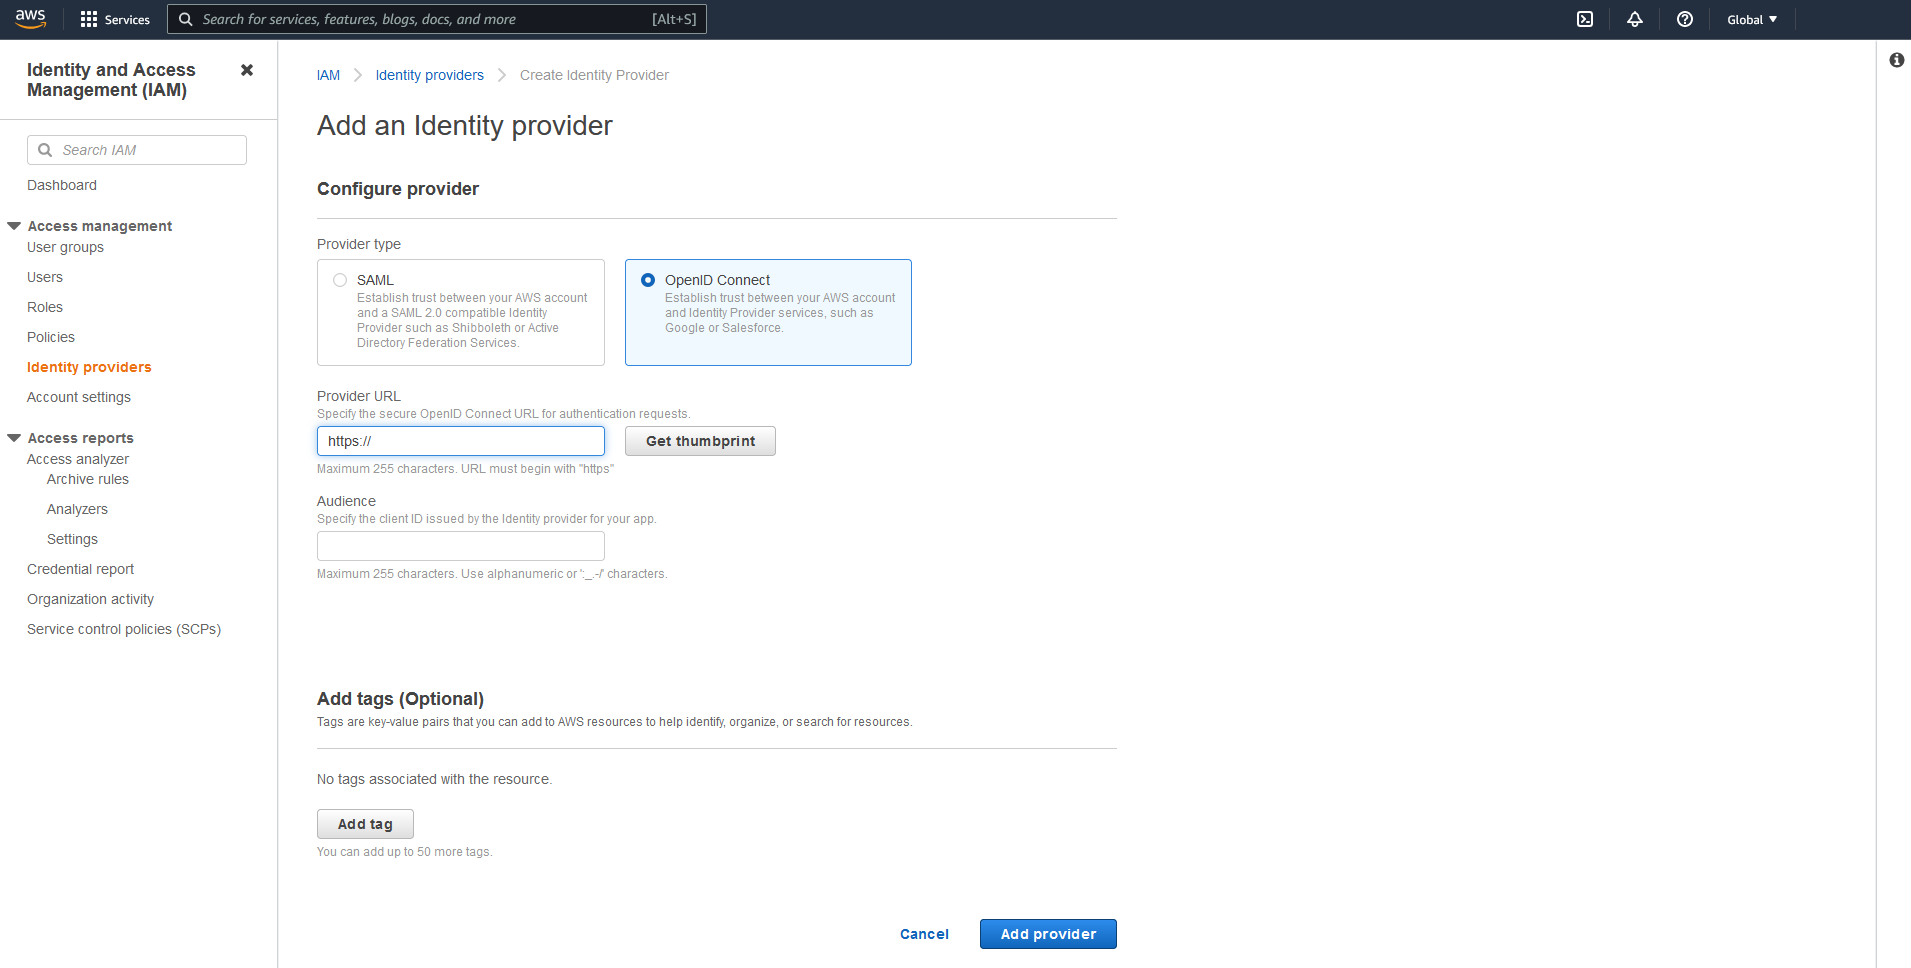This screenshot has height=968, width=1911.
Task: Open the info panel icon
Action: [x=1896, y=60]
